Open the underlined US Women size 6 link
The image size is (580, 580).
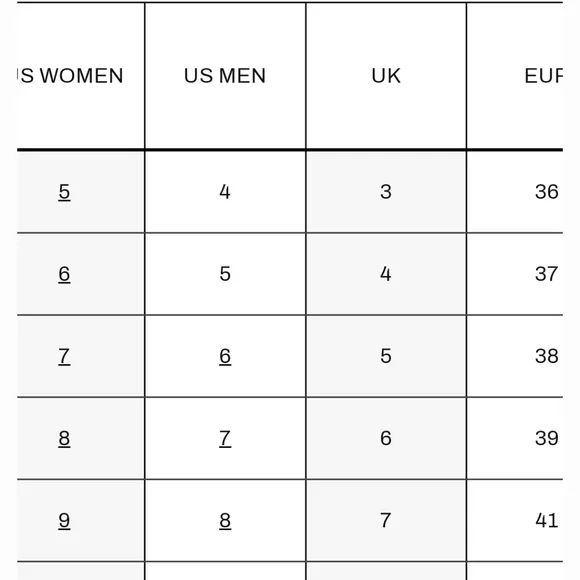64,274
